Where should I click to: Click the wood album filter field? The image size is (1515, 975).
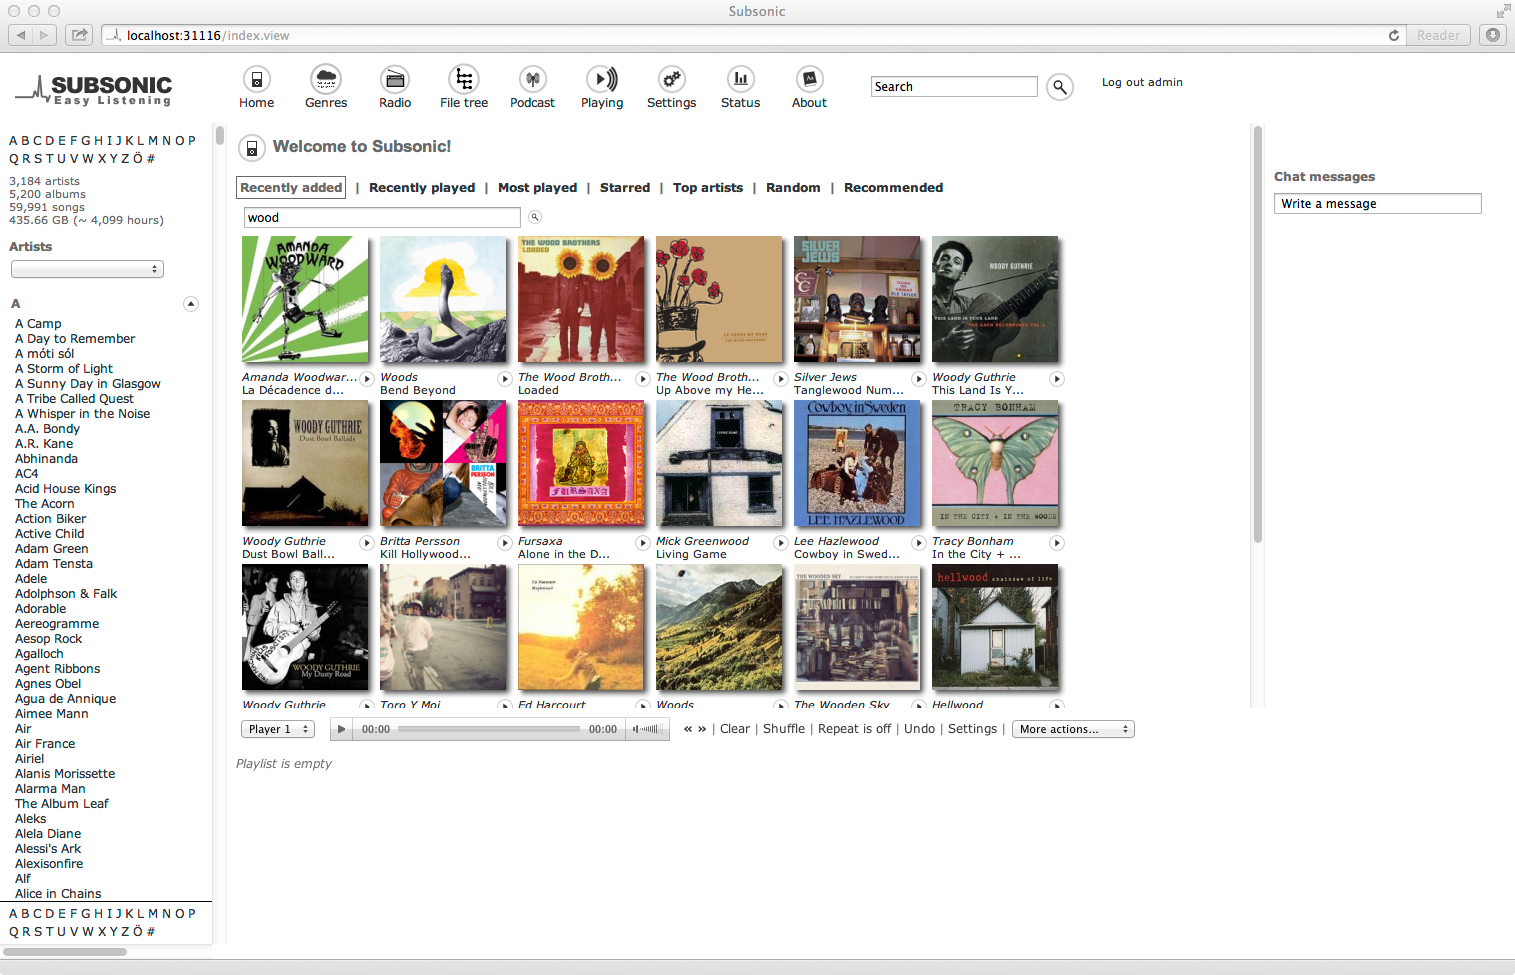(382, 217)
